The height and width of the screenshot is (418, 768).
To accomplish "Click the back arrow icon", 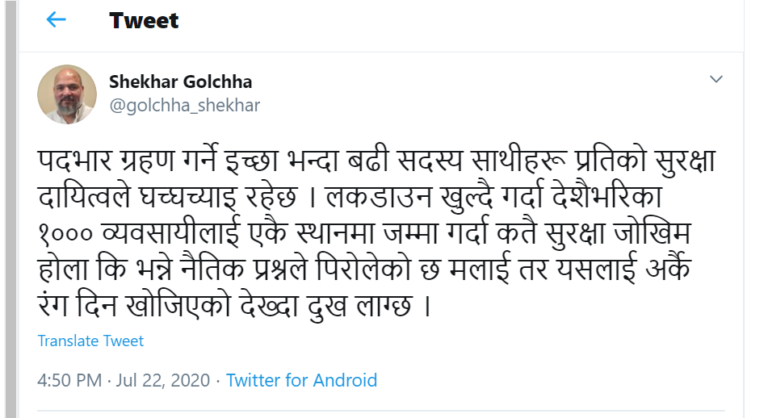I will coord(56,20).
